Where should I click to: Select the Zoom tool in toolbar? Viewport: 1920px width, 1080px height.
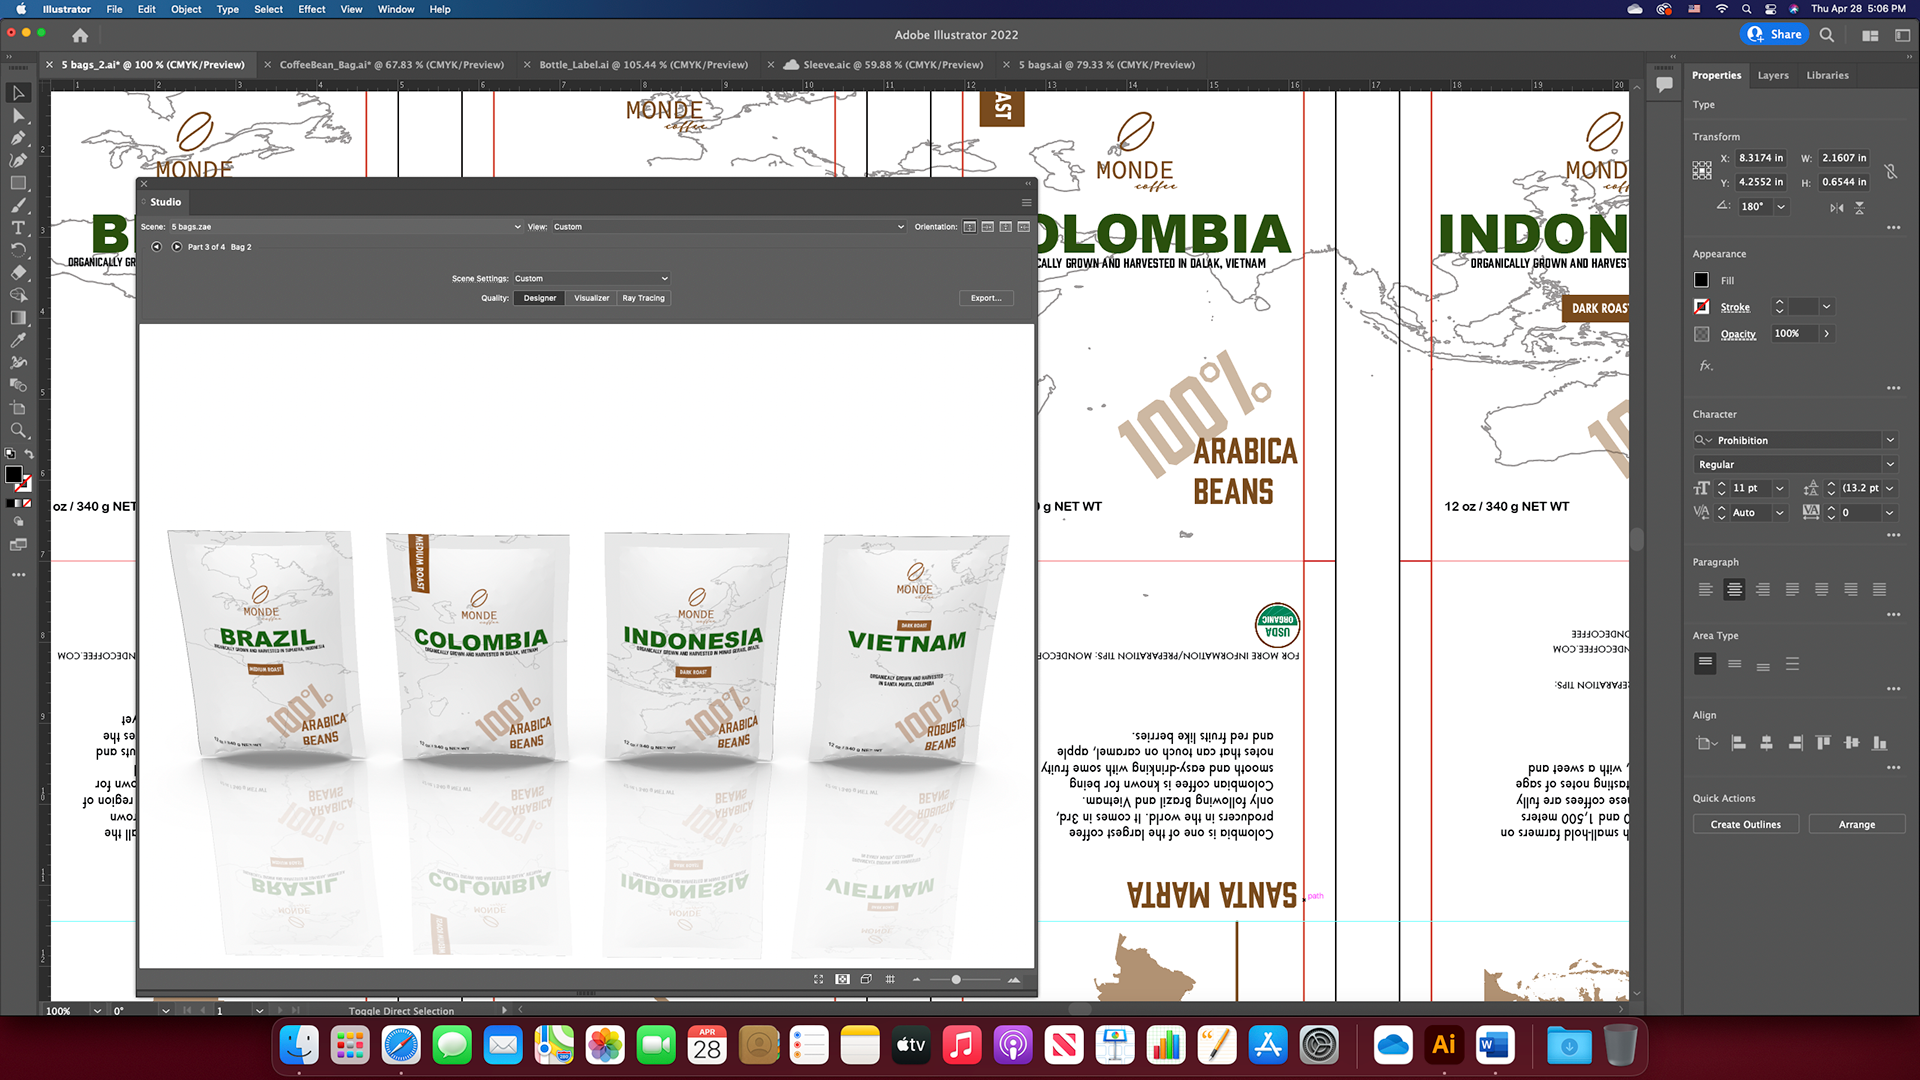tap(18, 431)
